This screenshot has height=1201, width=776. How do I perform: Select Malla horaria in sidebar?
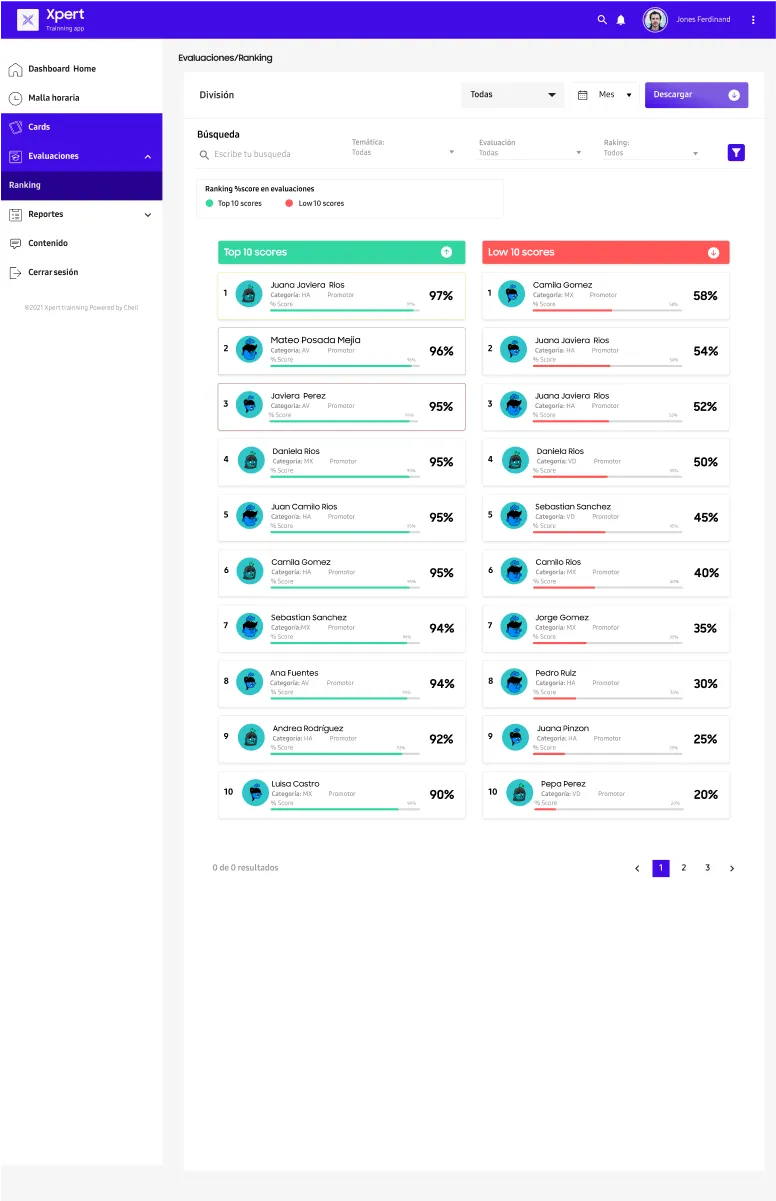click(53, 98)
